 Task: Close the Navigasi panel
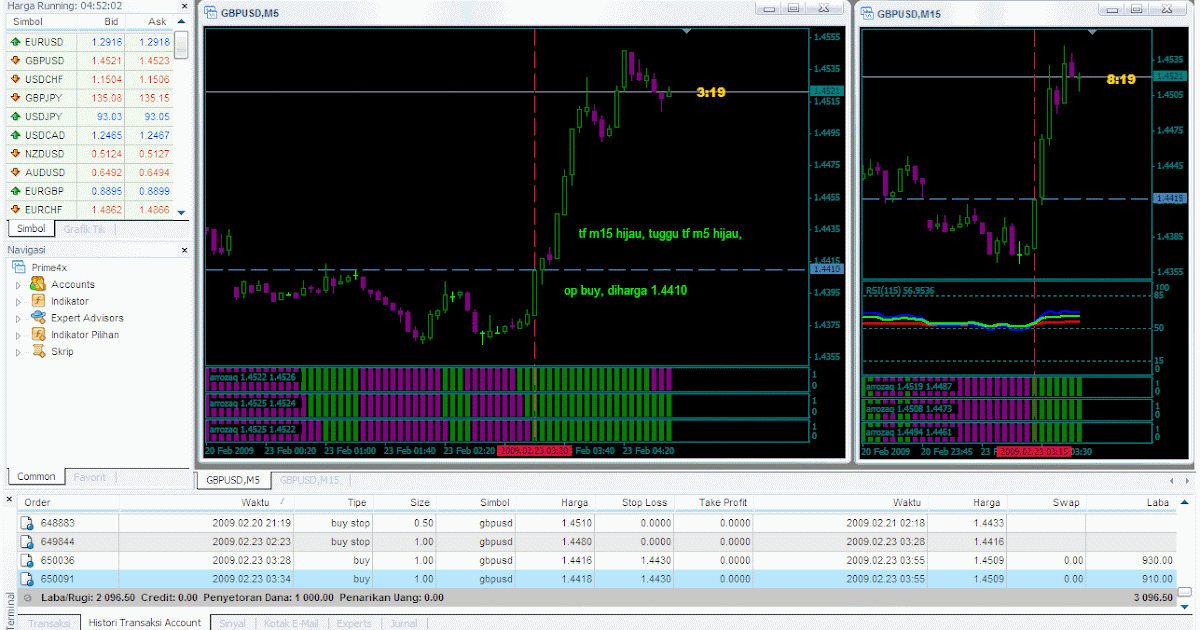click(x=185, y=249)
